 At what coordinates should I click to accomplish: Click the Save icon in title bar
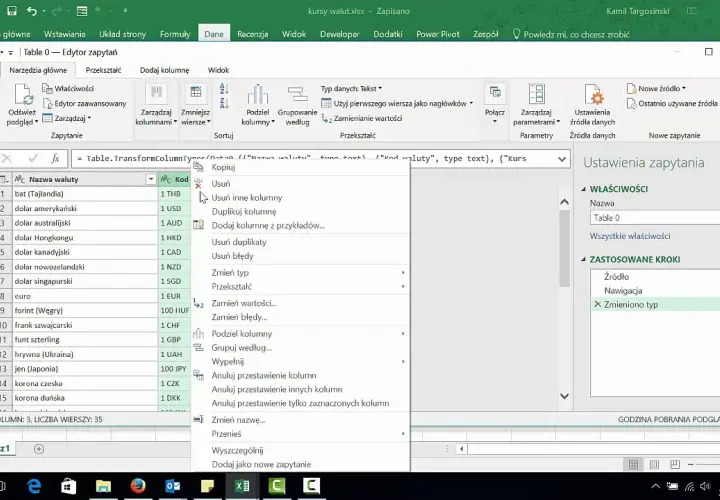pyautogui.click(x=12, y=11)
